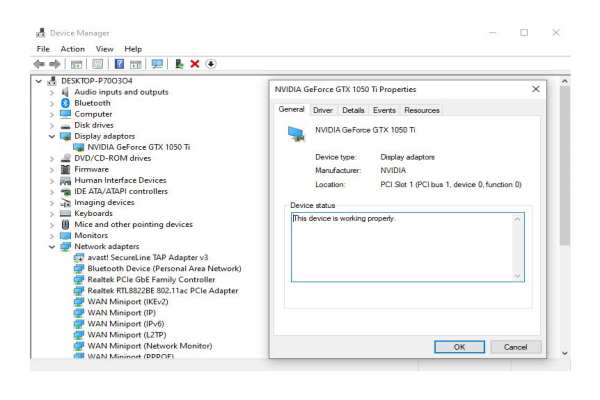Click the Keyboards category icon

(65, 213)
